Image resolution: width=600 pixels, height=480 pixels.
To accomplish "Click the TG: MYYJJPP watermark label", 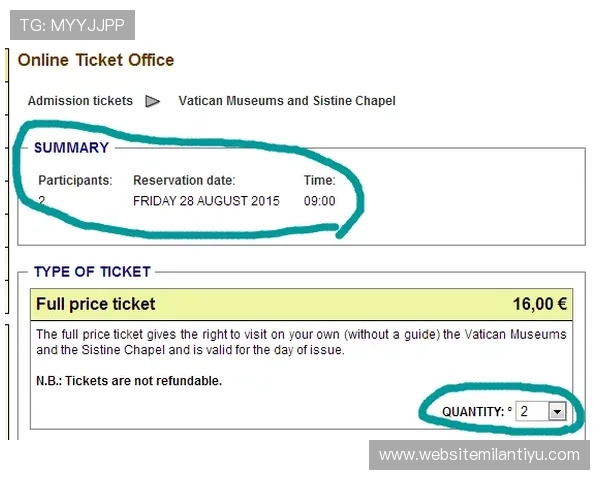I will tap(72, 25).
